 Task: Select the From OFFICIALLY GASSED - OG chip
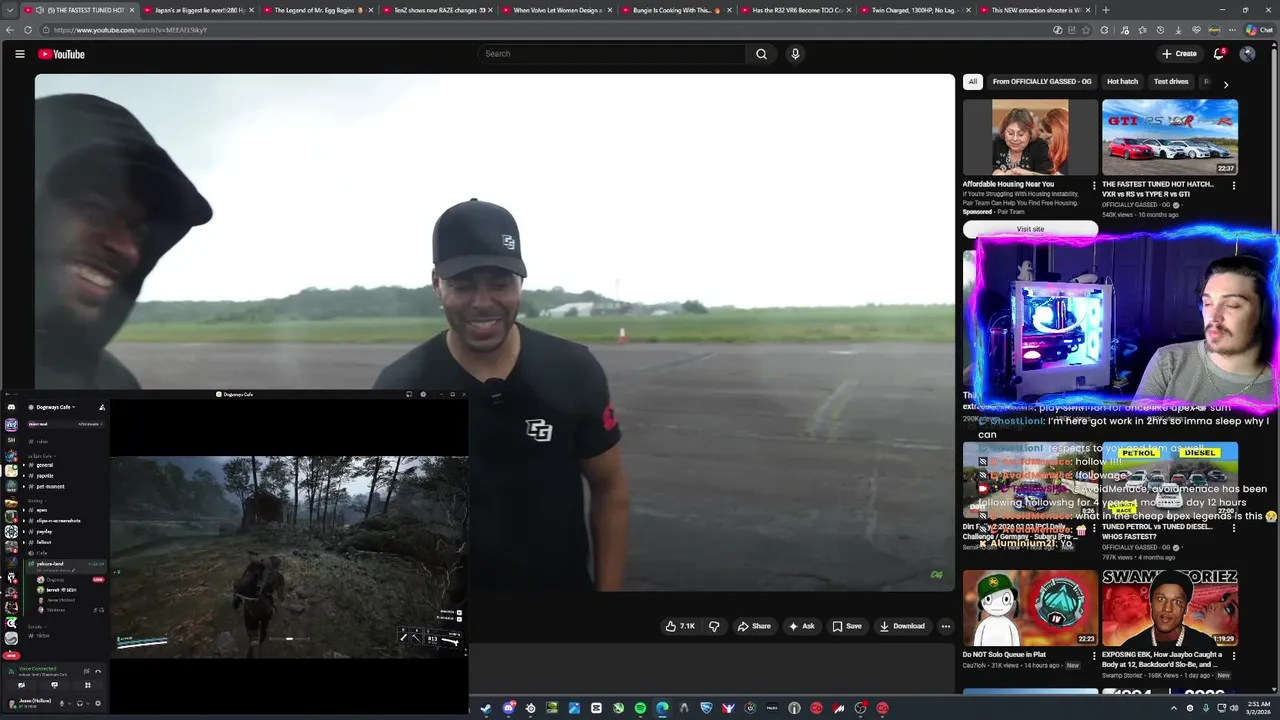pos(1042,82)
